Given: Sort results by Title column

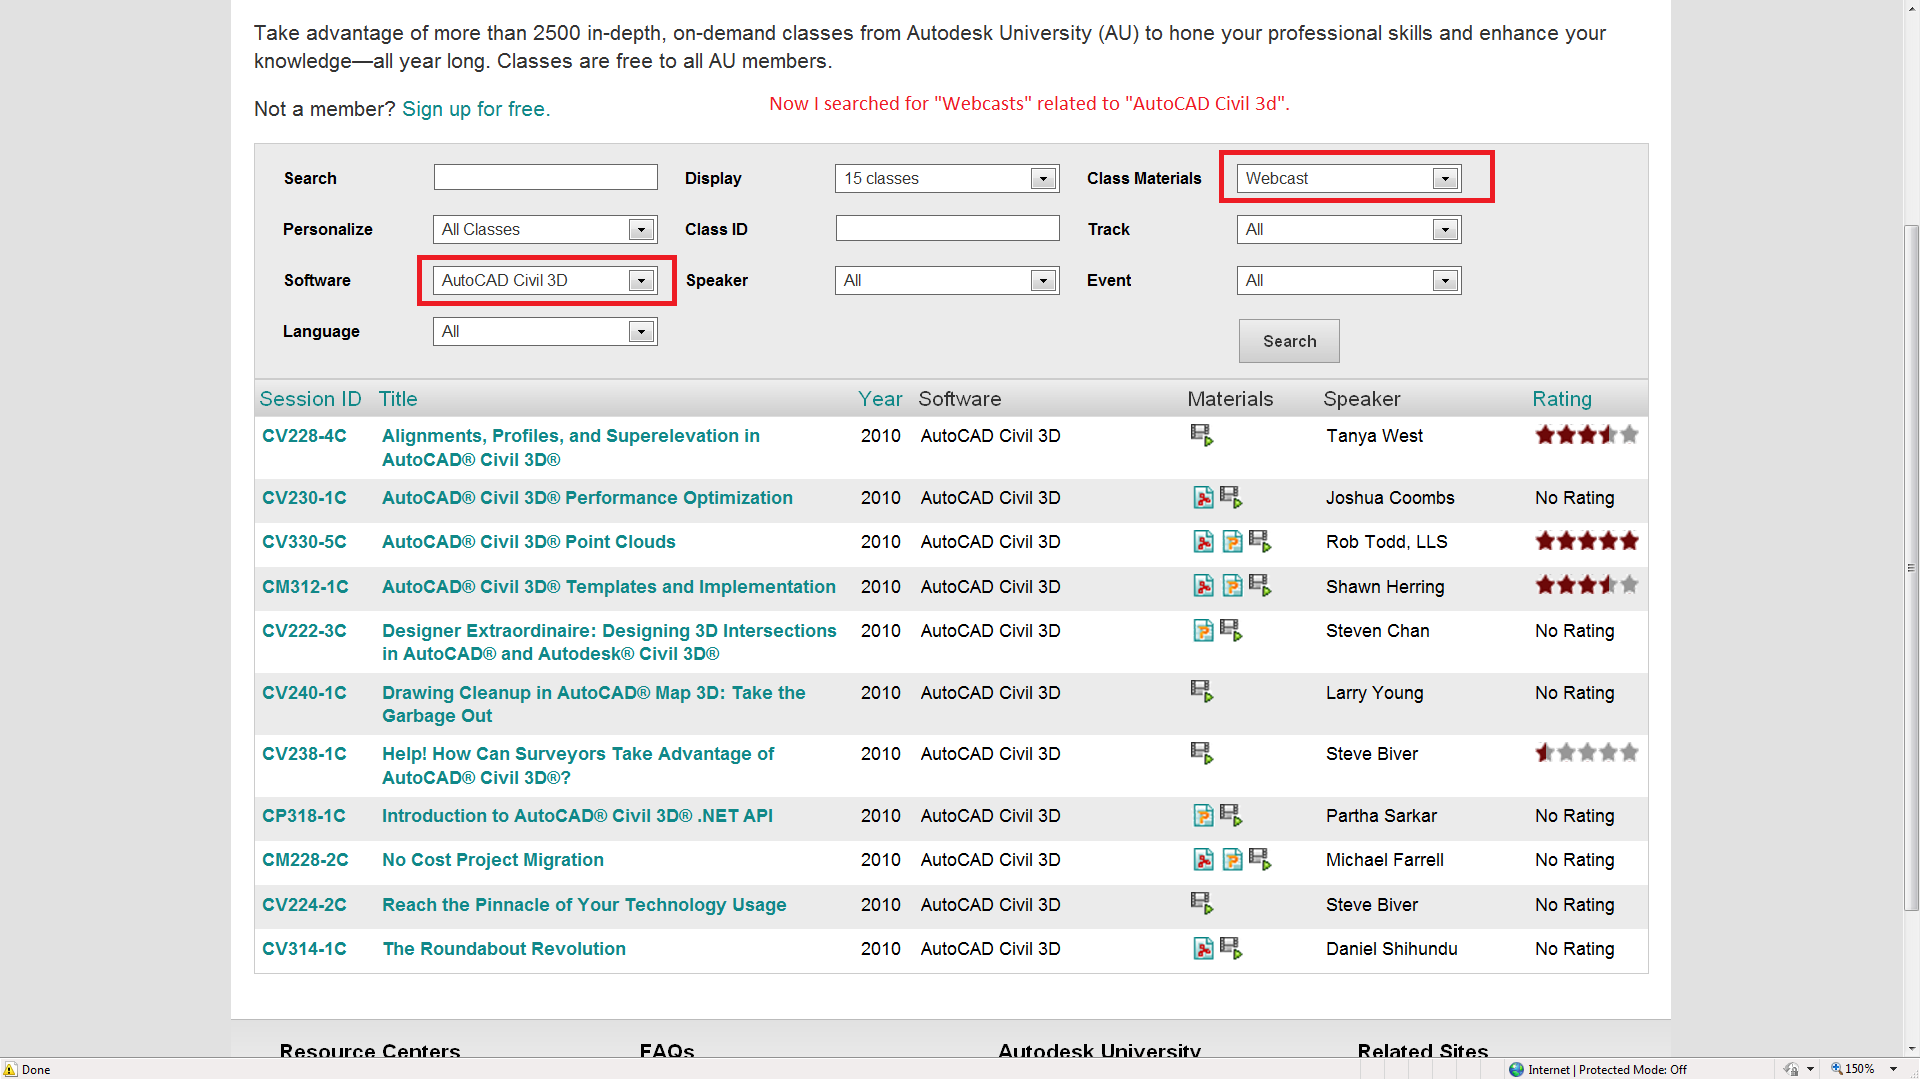Looking at the screenshot, I should pos(398,399).
